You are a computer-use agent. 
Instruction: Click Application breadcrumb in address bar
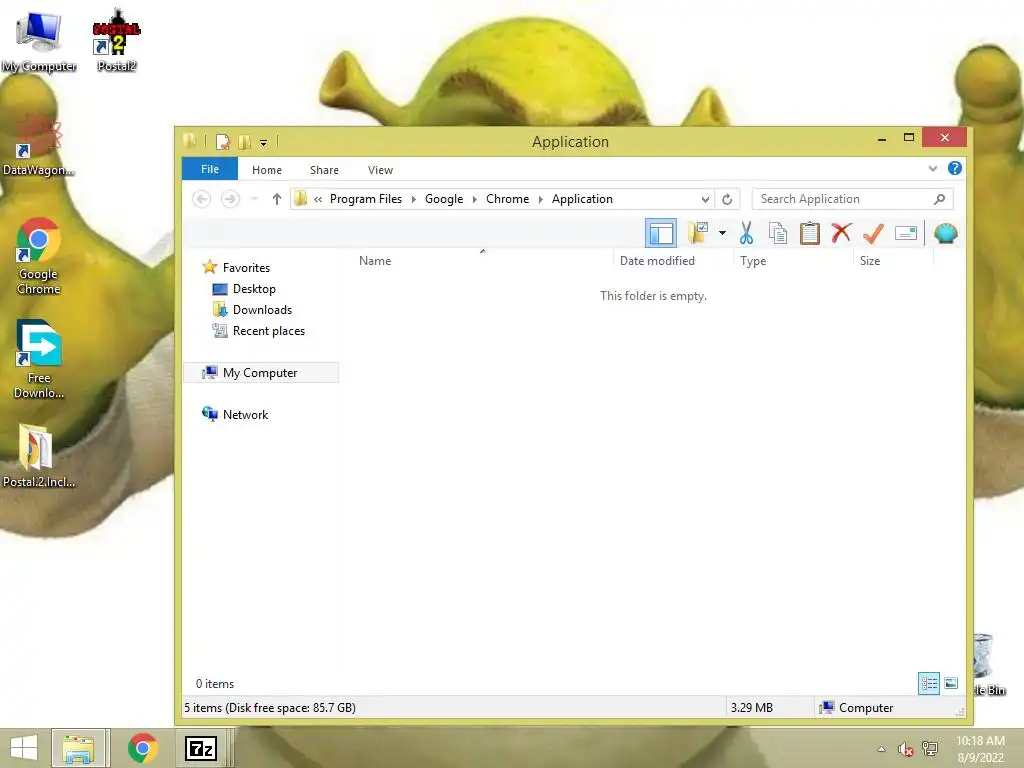[582, 199]
